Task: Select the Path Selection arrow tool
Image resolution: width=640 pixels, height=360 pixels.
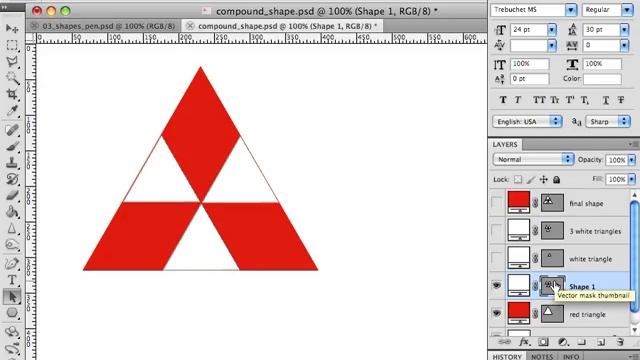Action: 12,297
